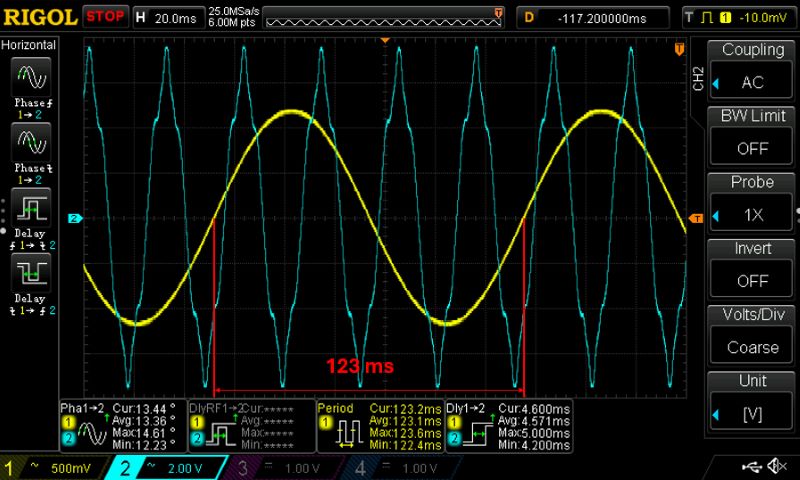Viewport: 800px width, 480px height.
Task: Click the speaker sound icon
Action: click(780, 467)
